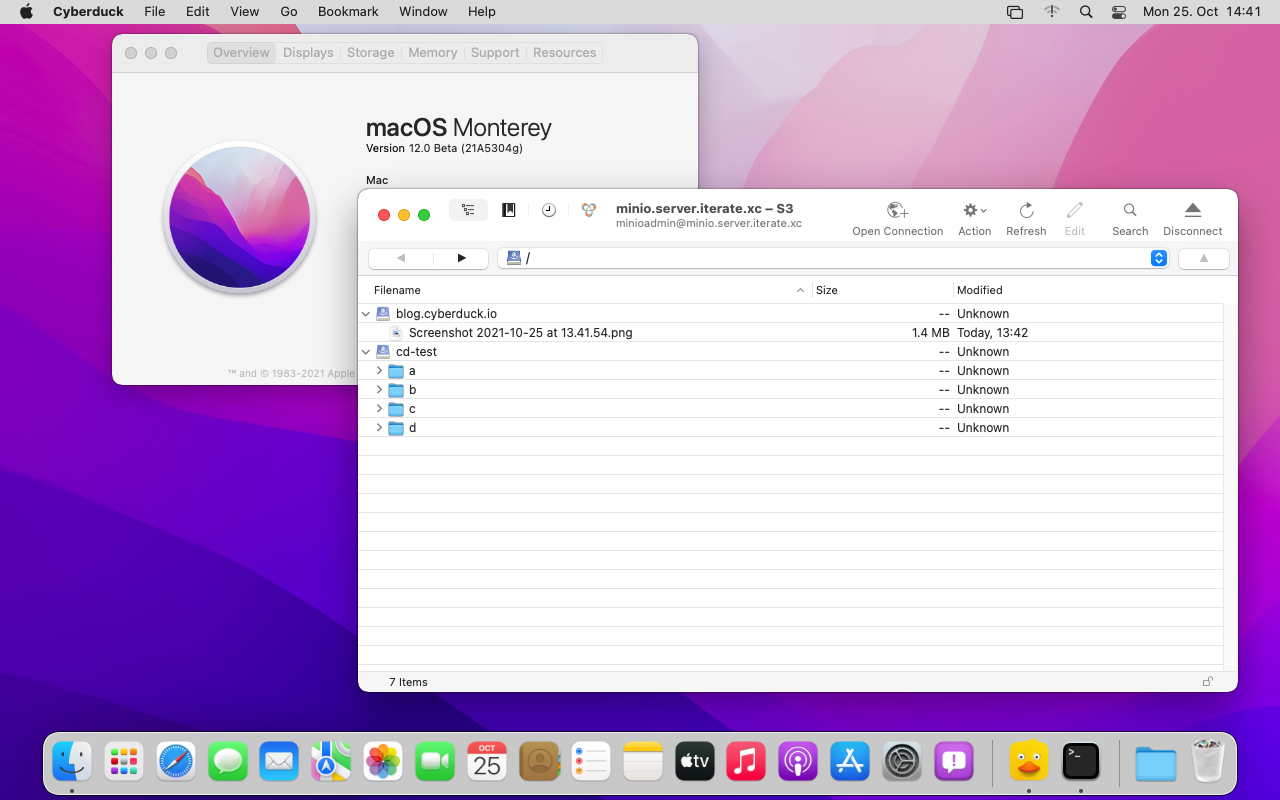Image resolution: width=1280 pixels, height=800 pixels.
Task: Expand folder b
Action: point(380,390)
